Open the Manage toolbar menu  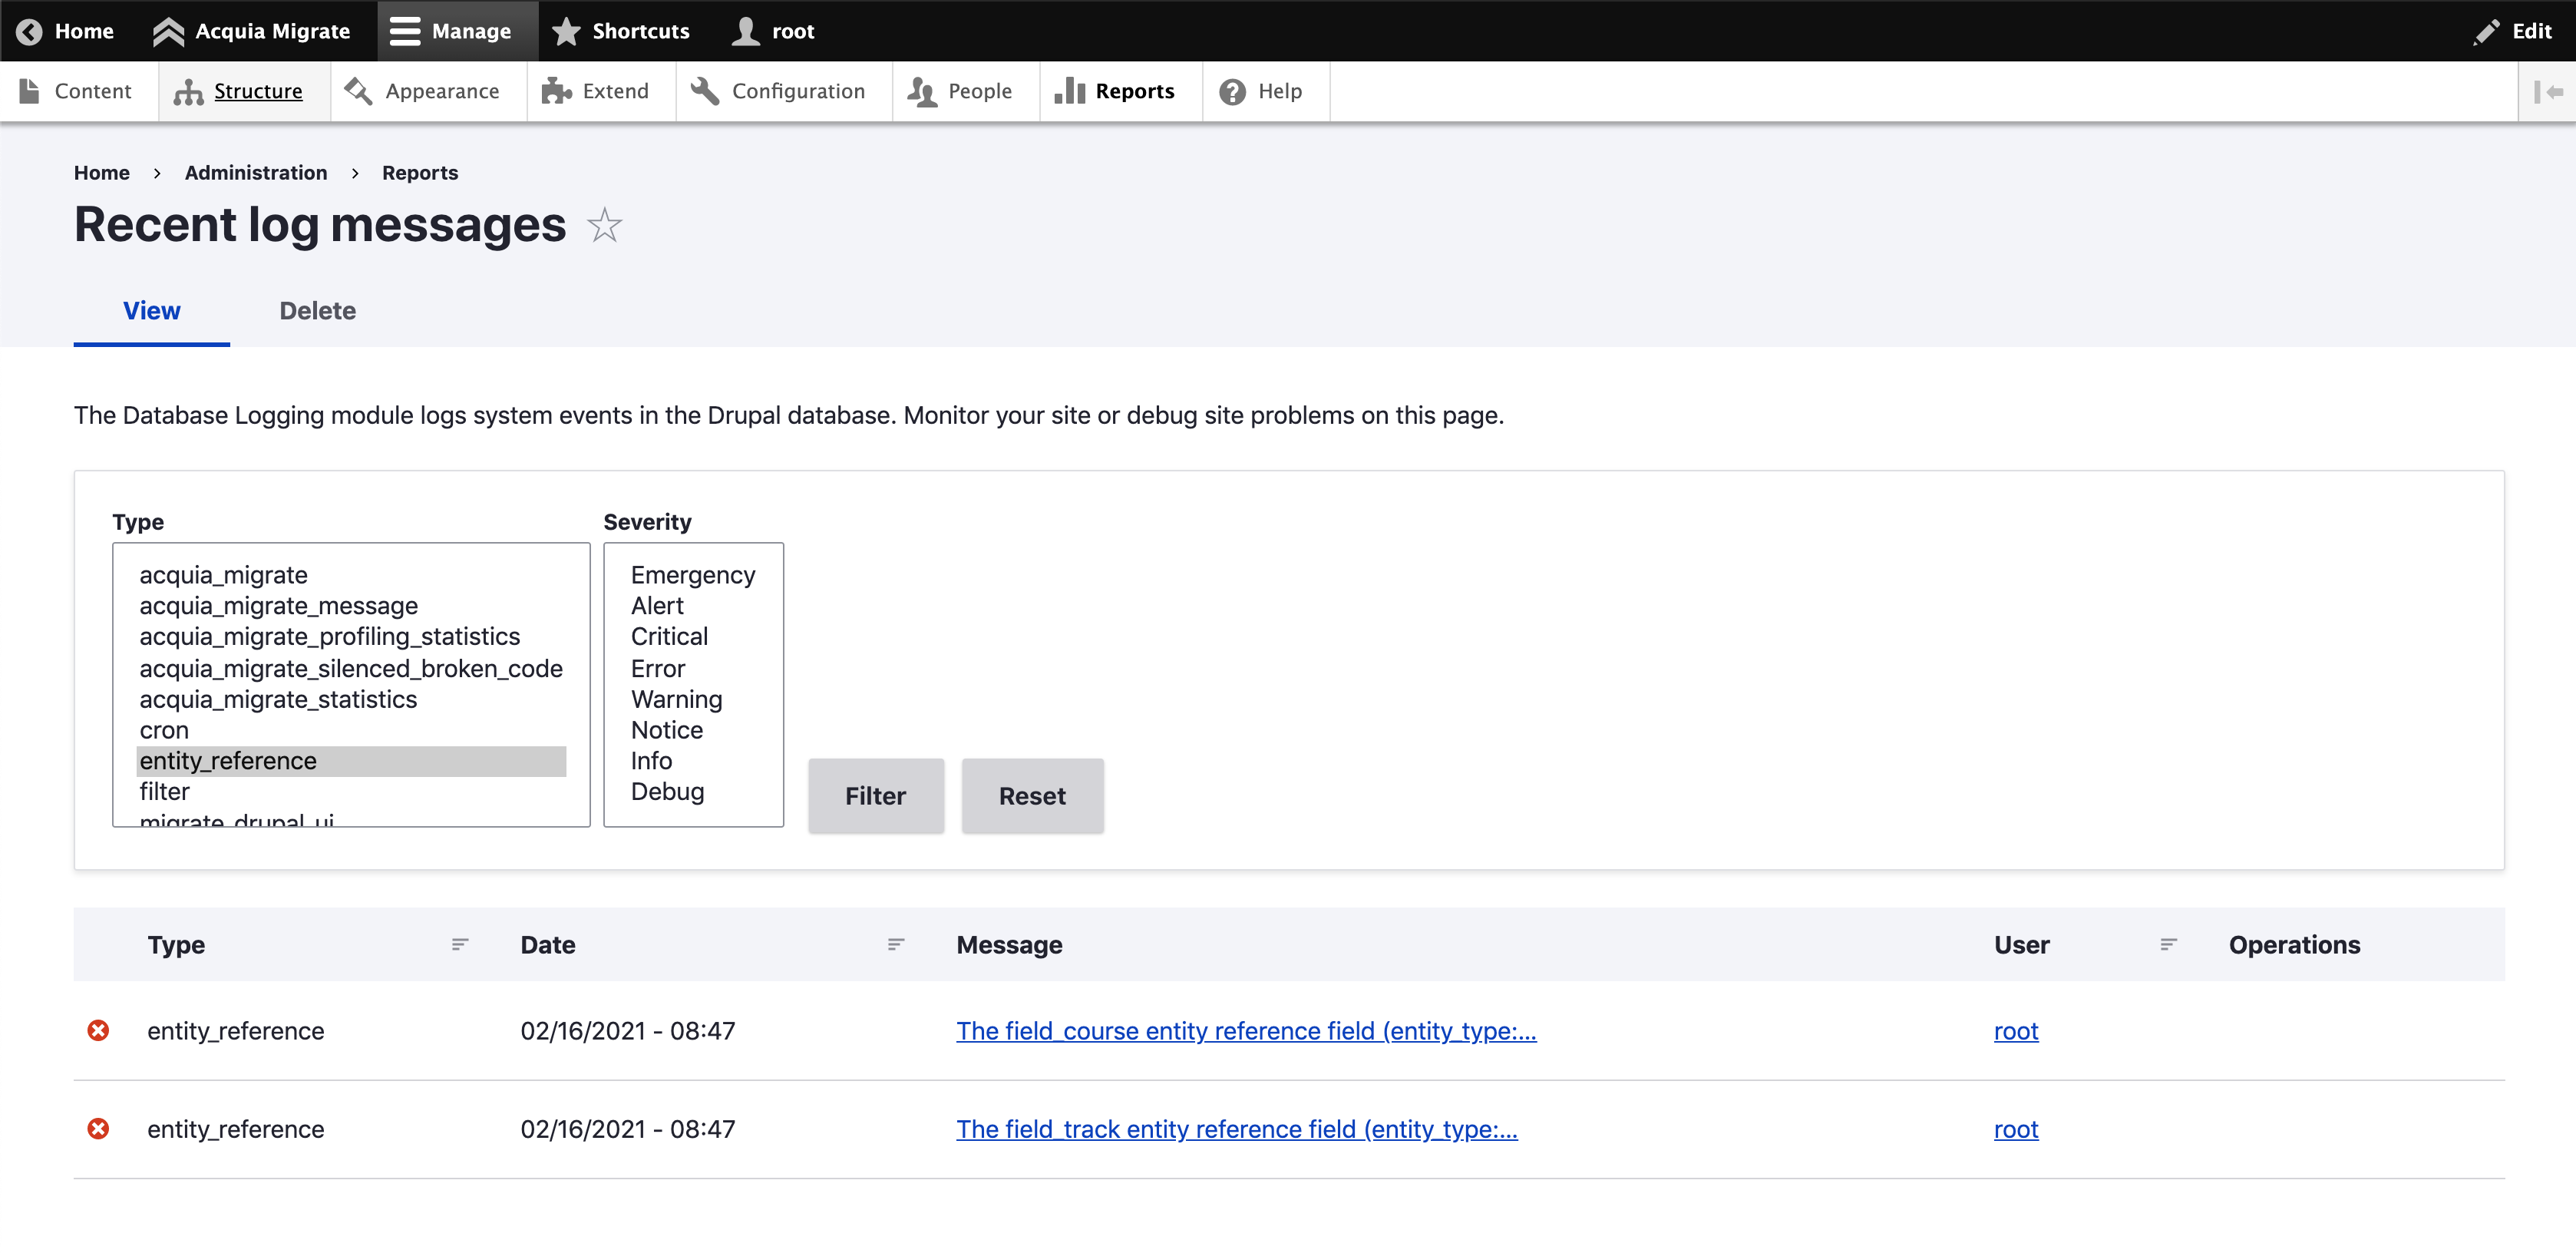(x=451, y=31)
